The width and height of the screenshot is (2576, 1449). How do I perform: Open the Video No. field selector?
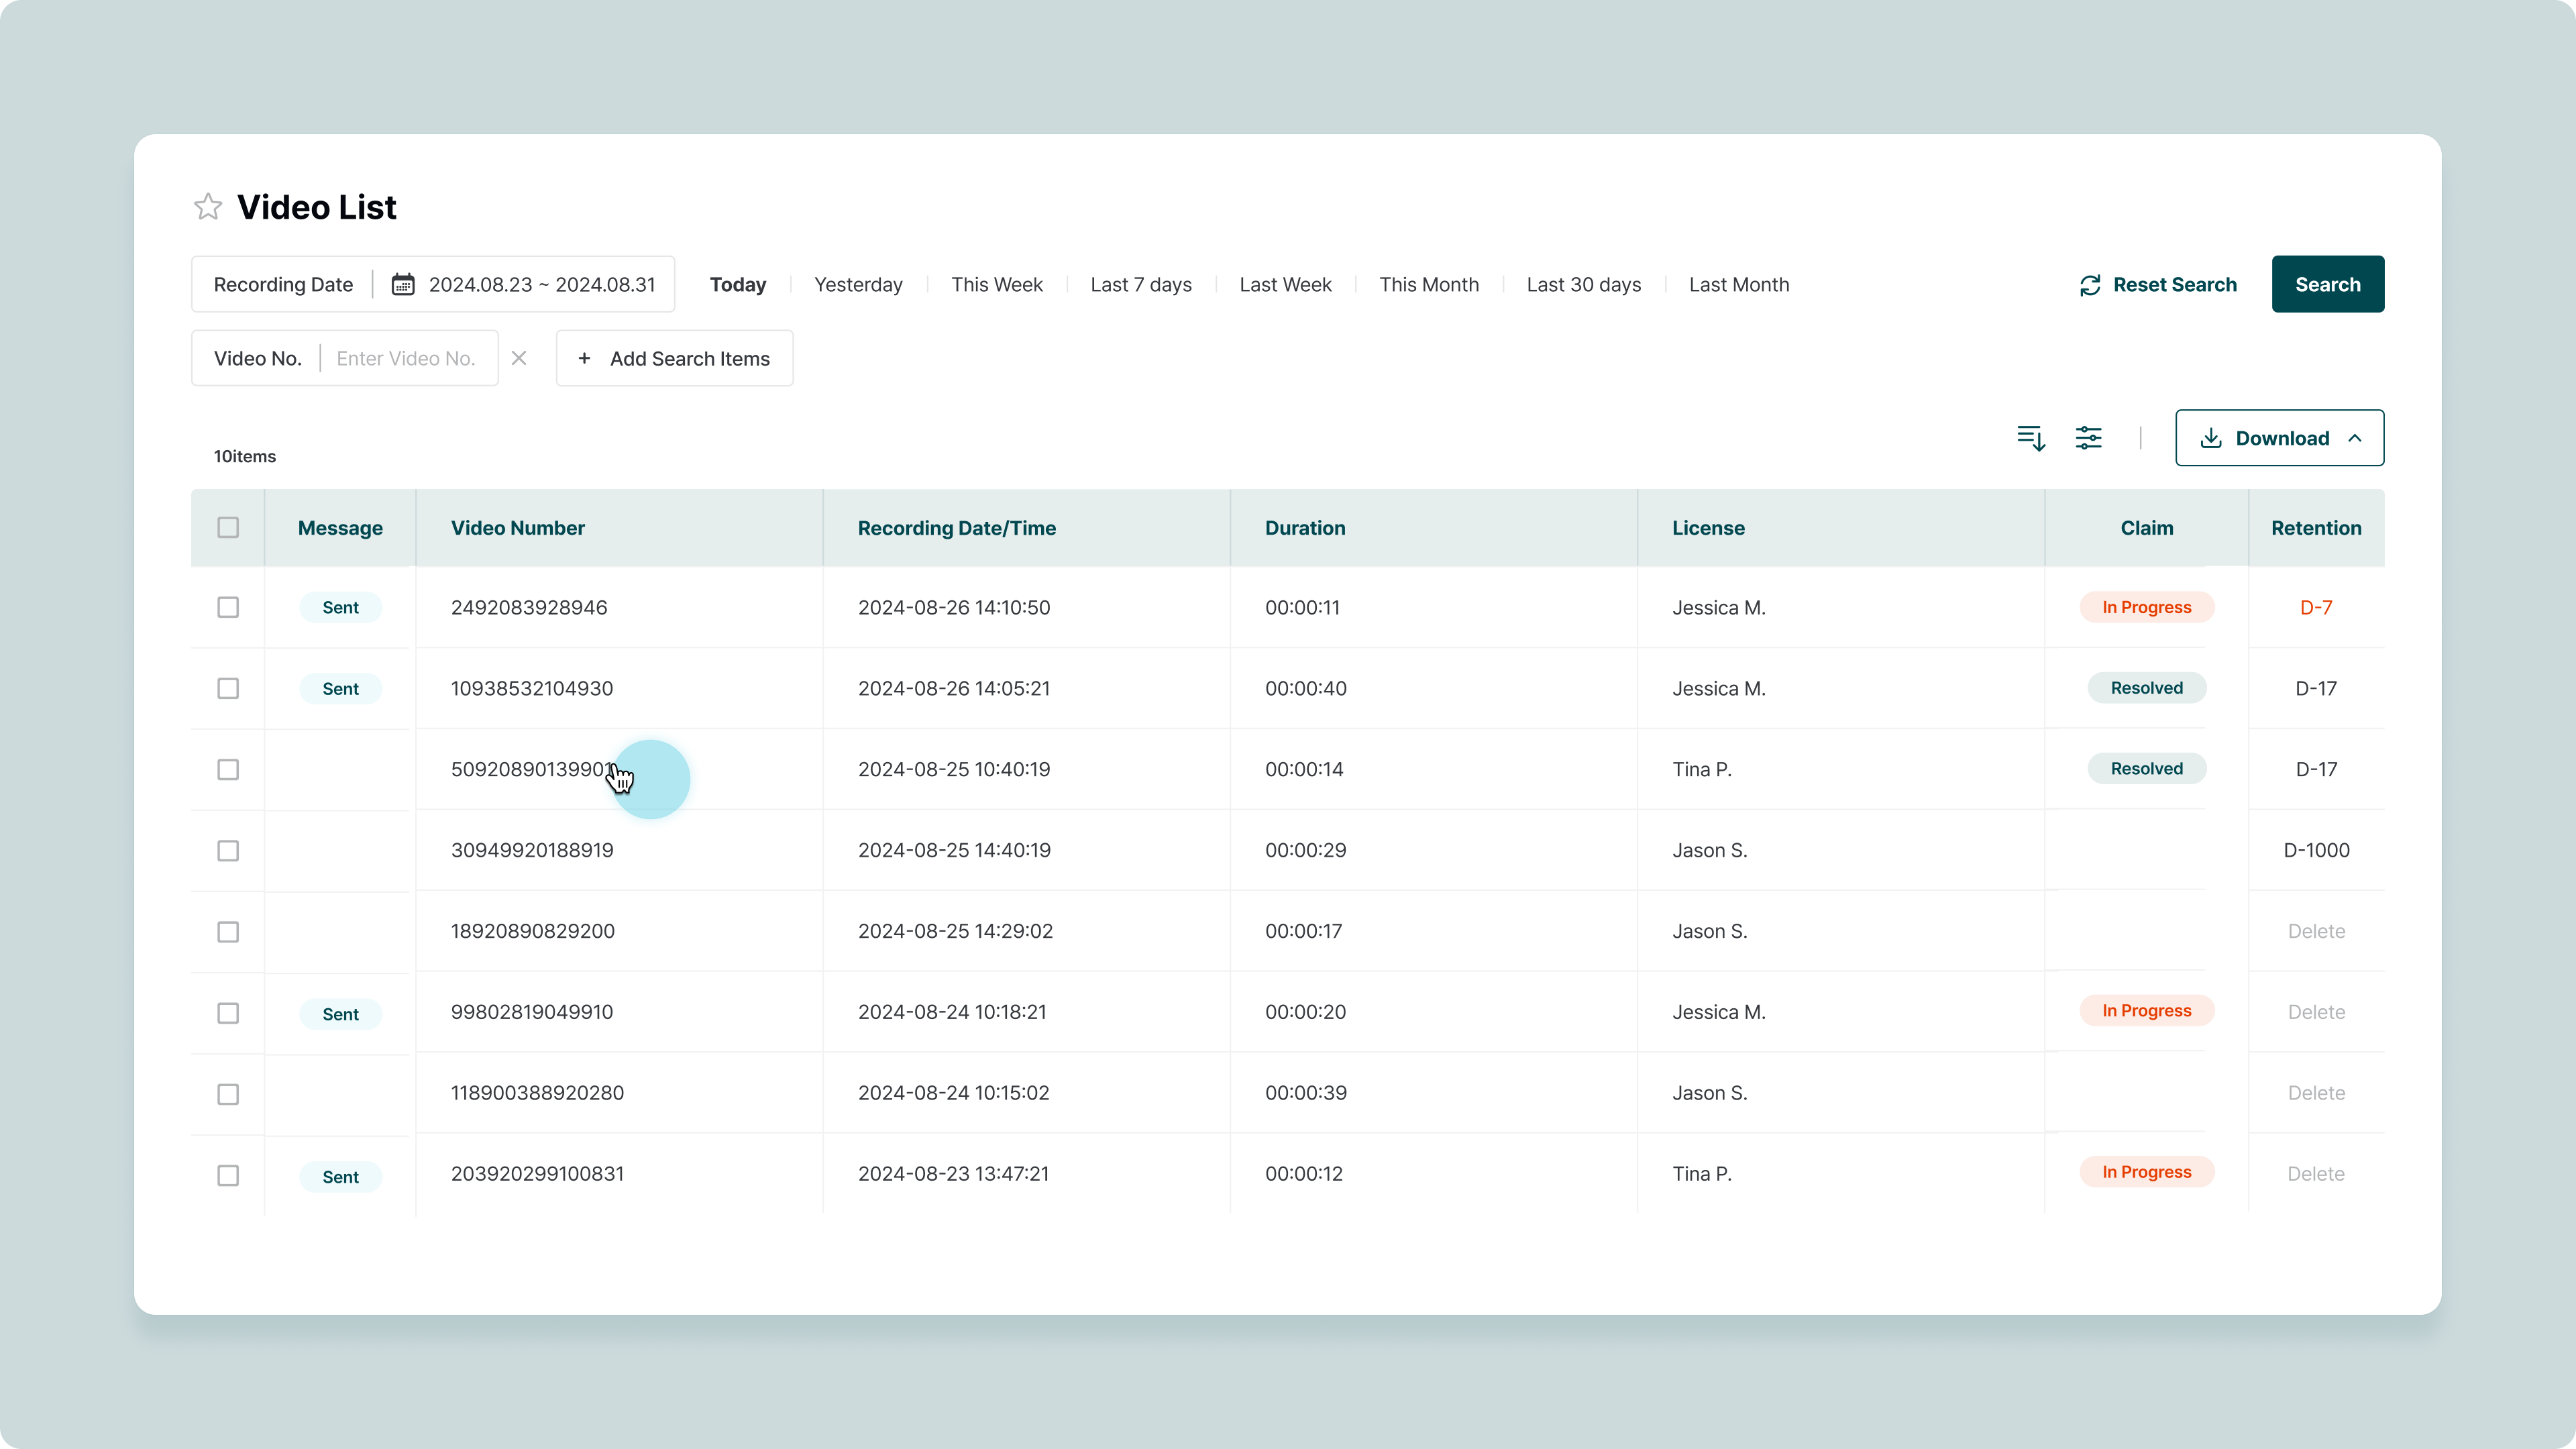[257, 358]
